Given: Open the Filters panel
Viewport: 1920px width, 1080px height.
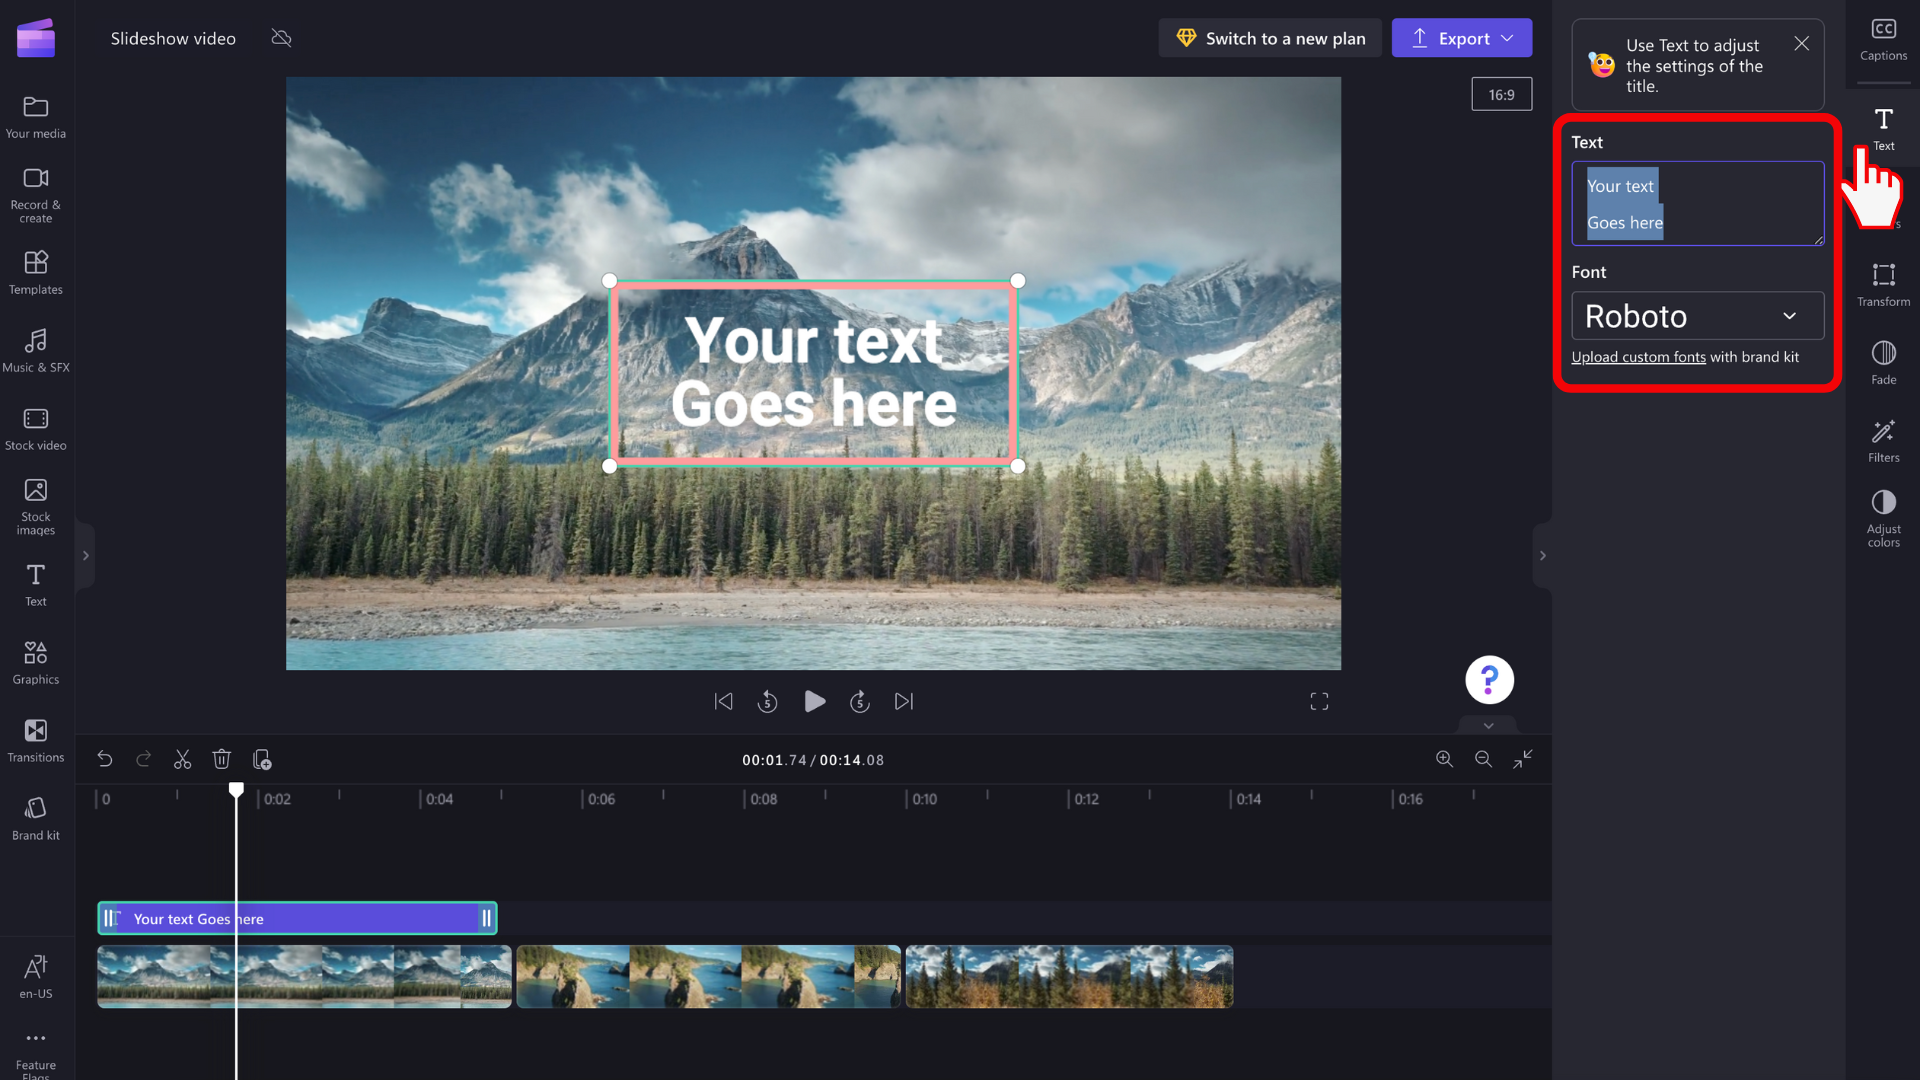Looking at the screenshot, I should tap(1883, 441).
